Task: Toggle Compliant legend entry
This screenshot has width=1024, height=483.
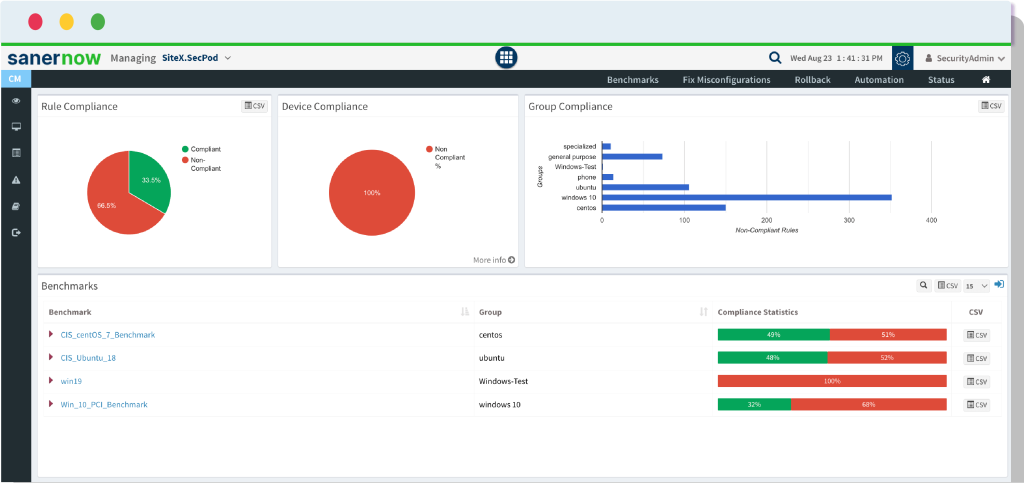Action: [x=201, y=149]
